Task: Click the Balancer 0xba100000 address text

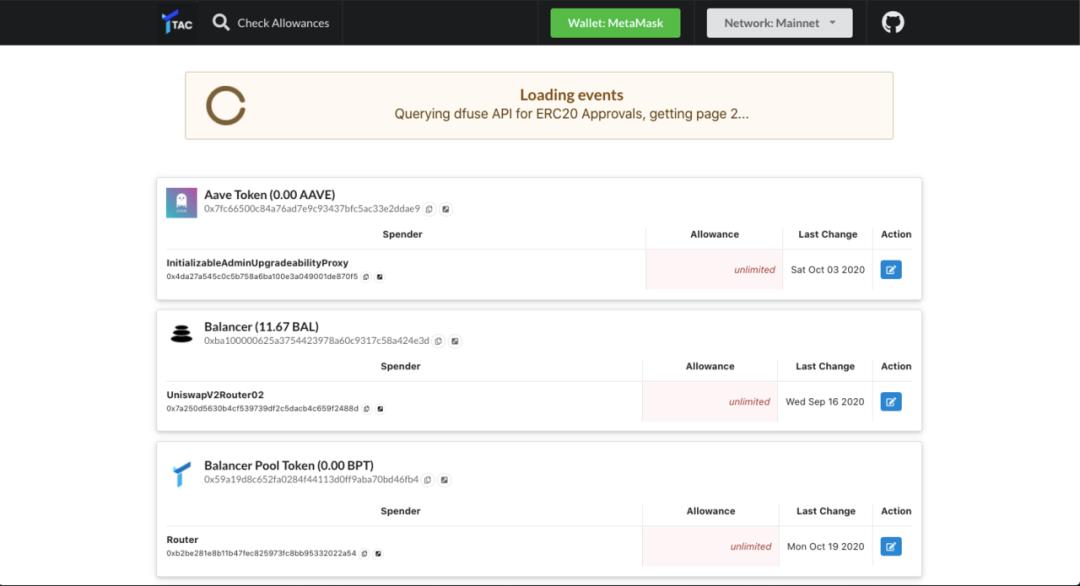Action: coord(316,341)
